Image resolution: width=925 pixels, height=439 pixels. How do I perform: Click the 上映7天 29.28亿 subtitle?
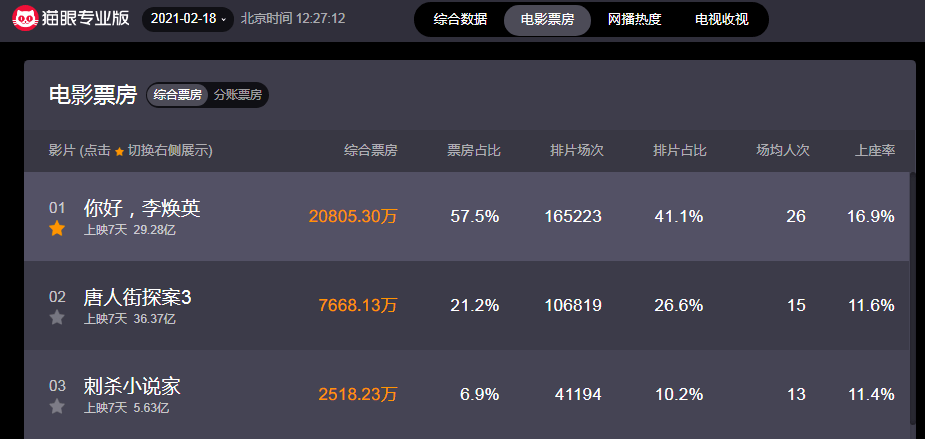[x=130, y=230]
